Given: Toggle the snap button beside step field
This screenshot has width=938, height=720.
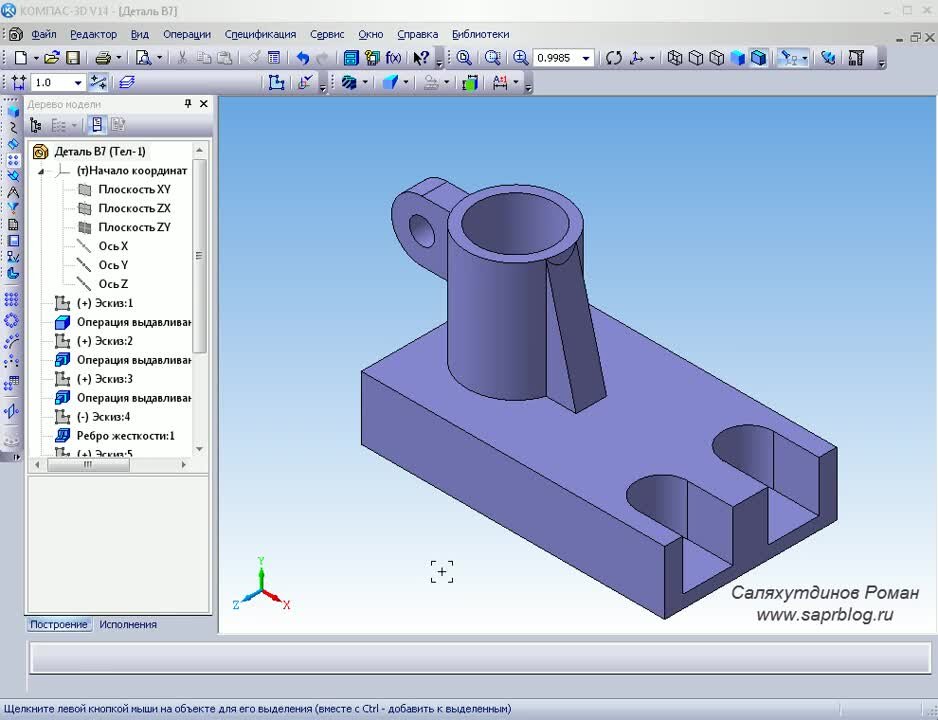Looking at the screenshot, I should tap(98, 82).
